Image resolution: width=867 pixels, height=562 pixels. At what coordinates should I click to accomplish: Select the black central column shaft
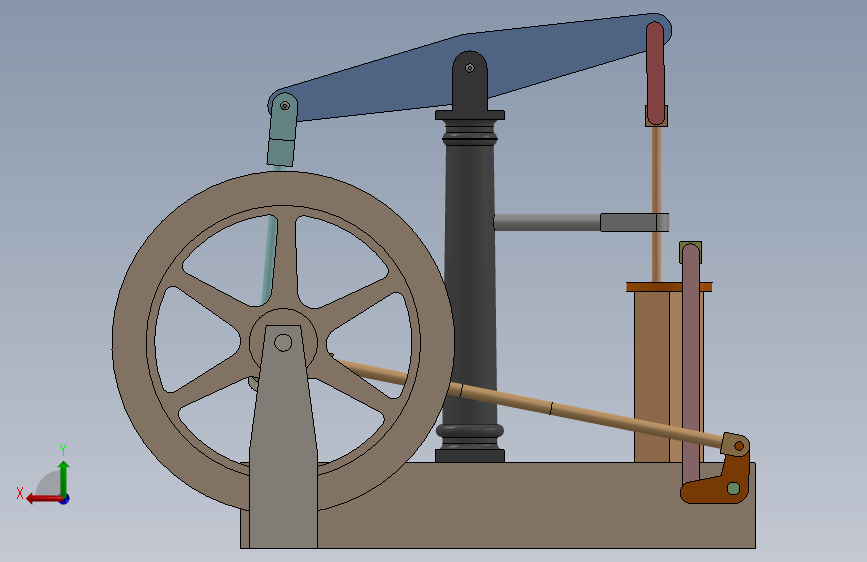[470, 282]
